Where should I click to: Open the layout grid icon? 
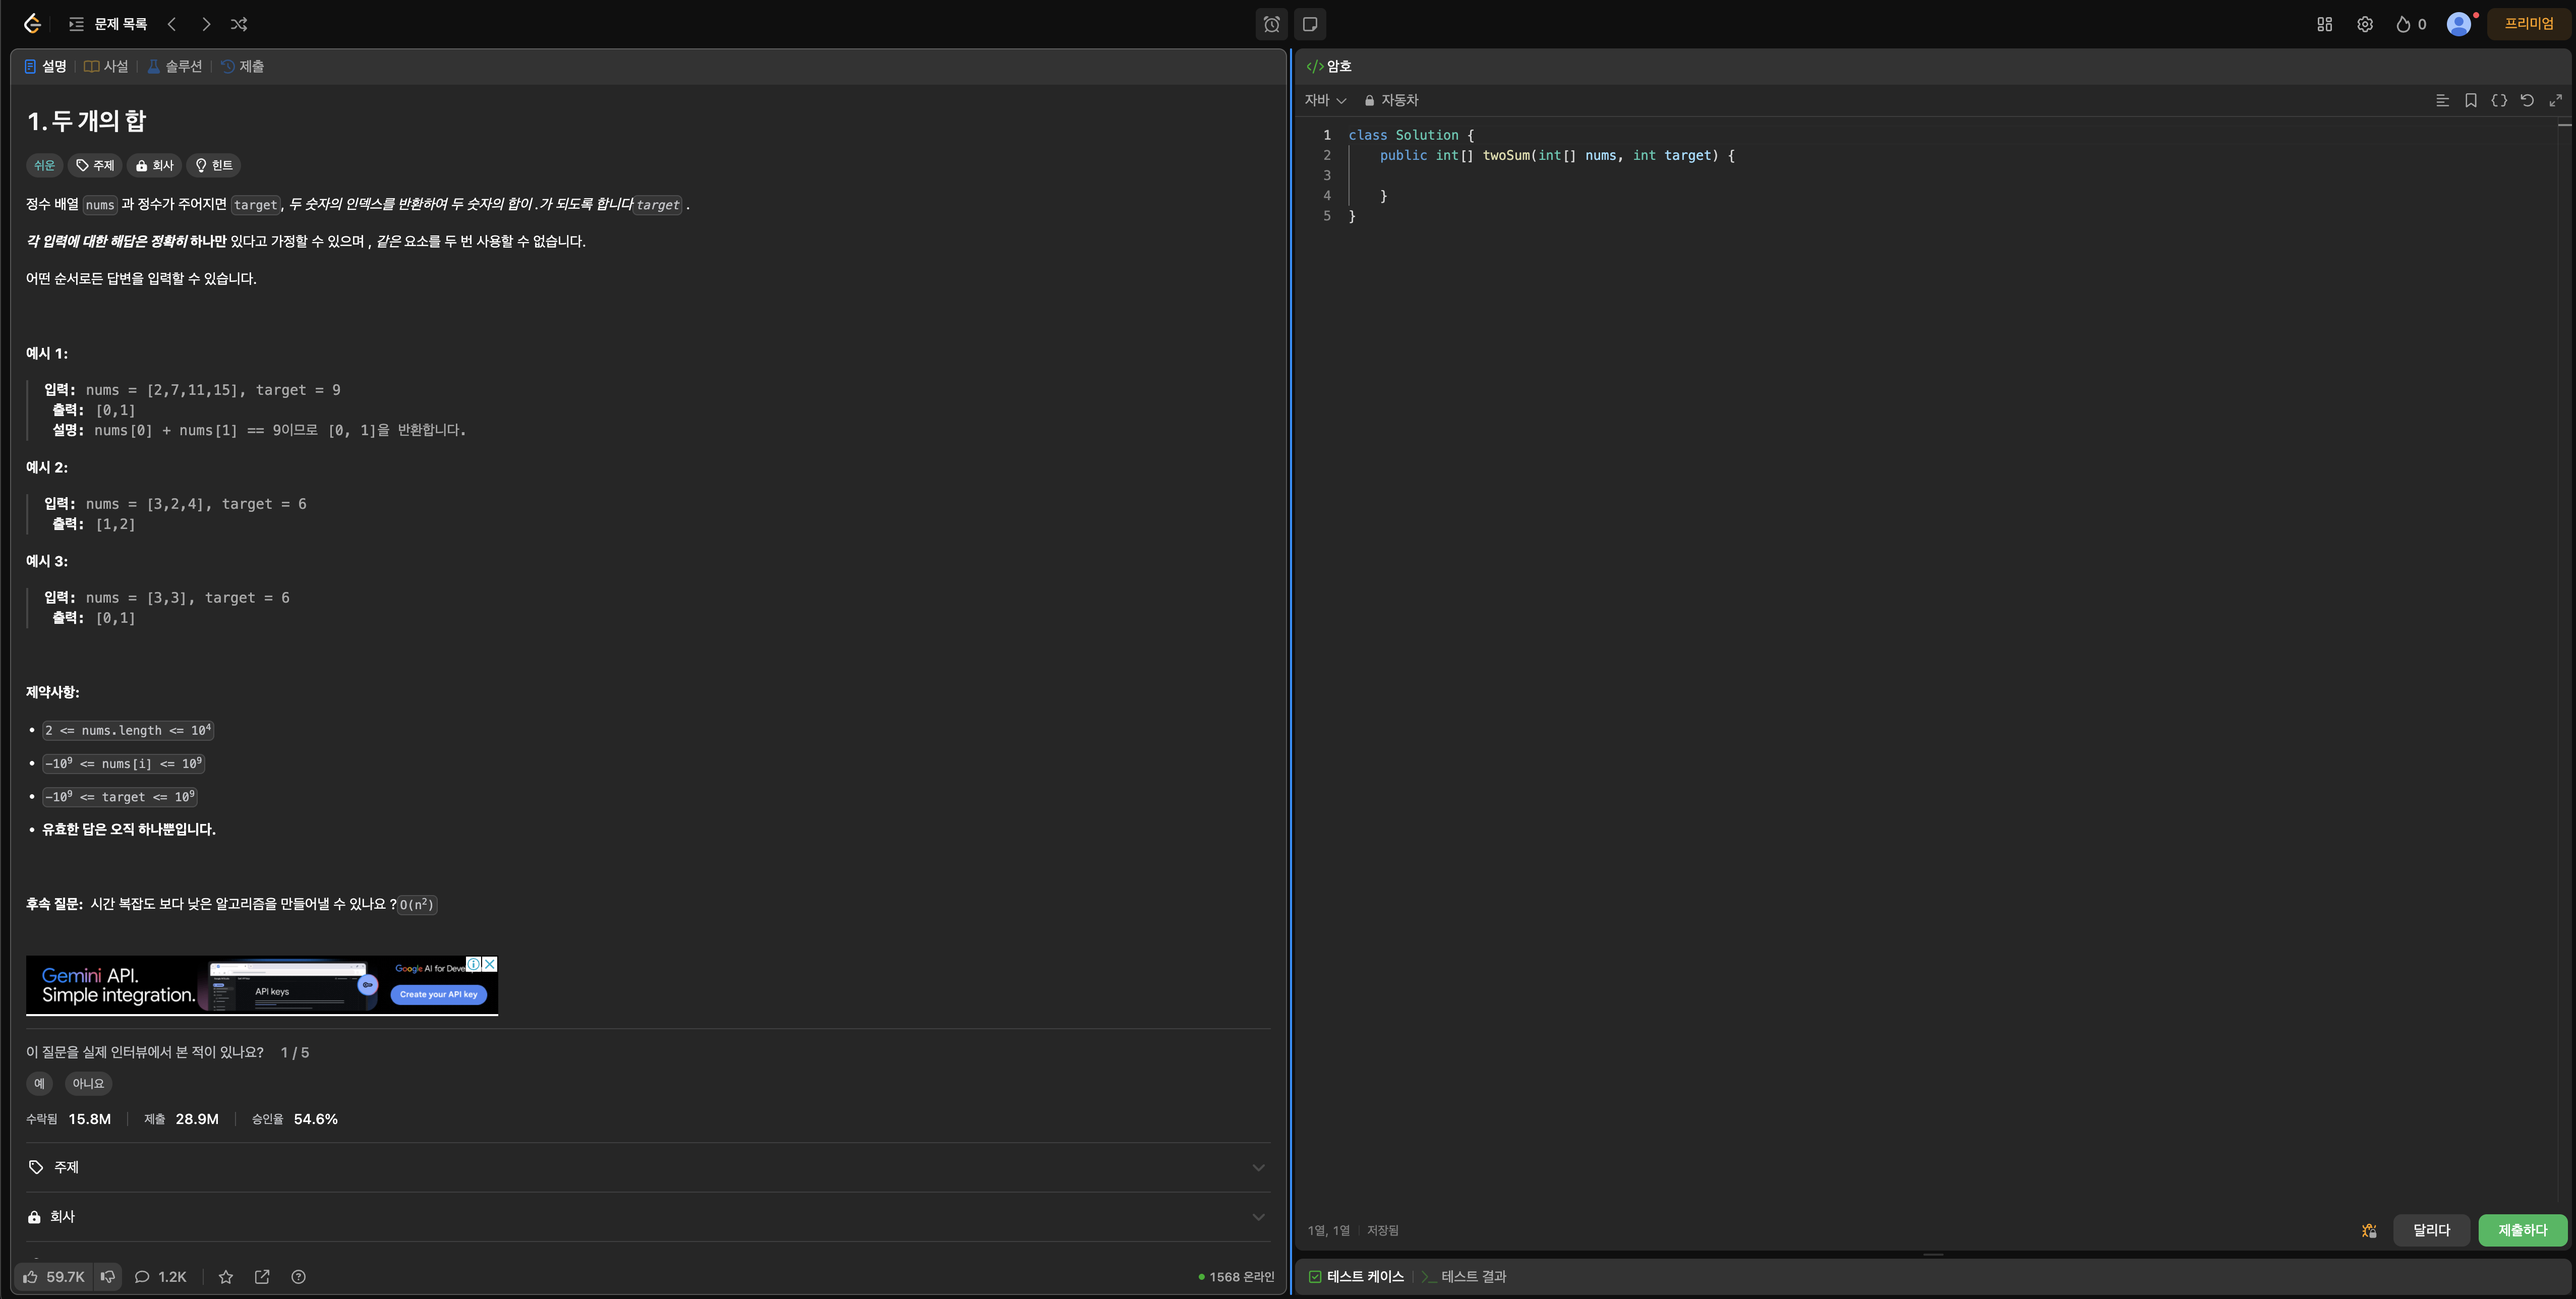click(x=2324, y=24)
